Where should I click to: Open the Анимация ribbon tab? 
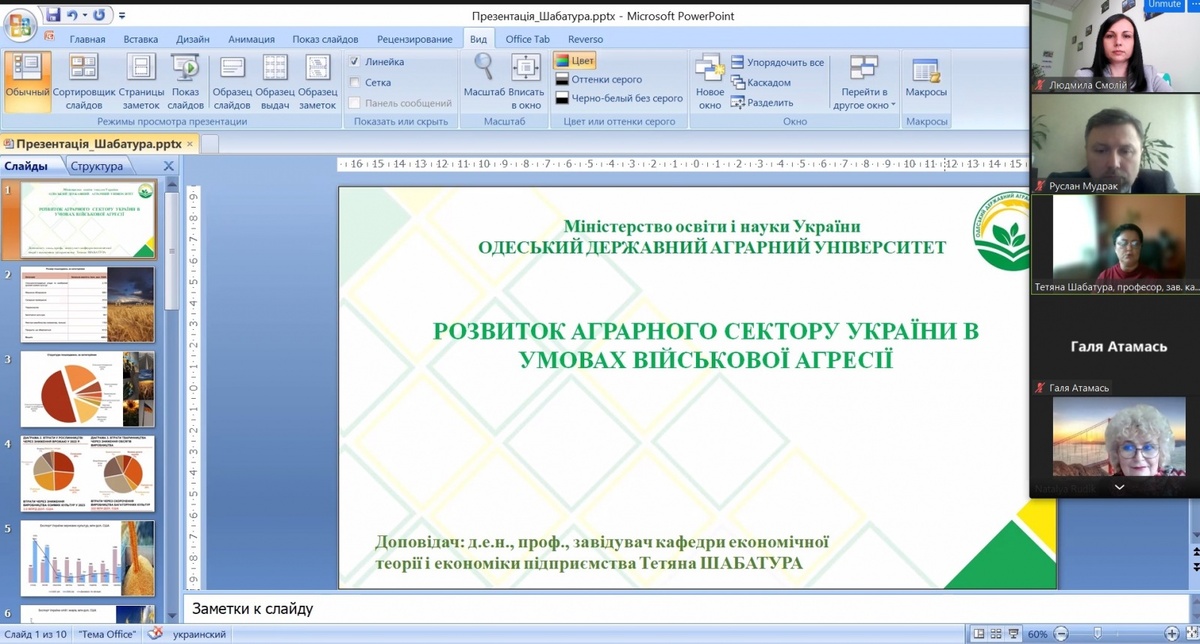[252, 39]
